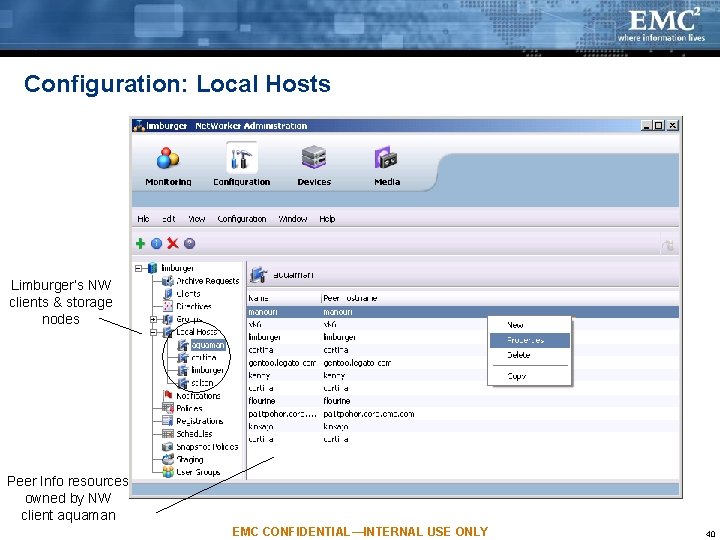Viewport: 720px width, 540px height.
Task: Click pattpohor.corp.emc.com in Peer Hostname column
Action: coord(369,414)
